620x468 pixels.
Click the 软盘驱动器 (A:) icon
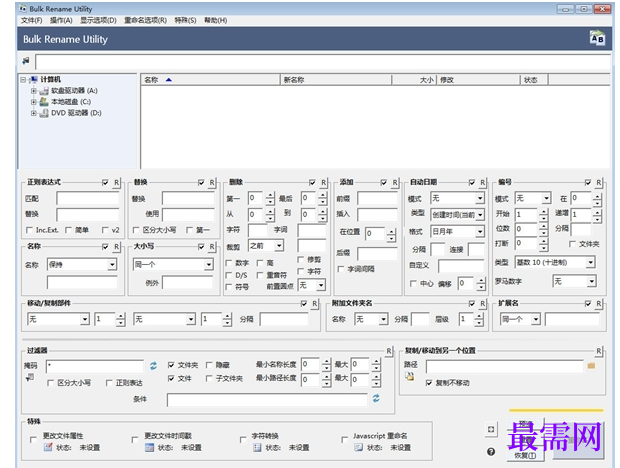44,91
